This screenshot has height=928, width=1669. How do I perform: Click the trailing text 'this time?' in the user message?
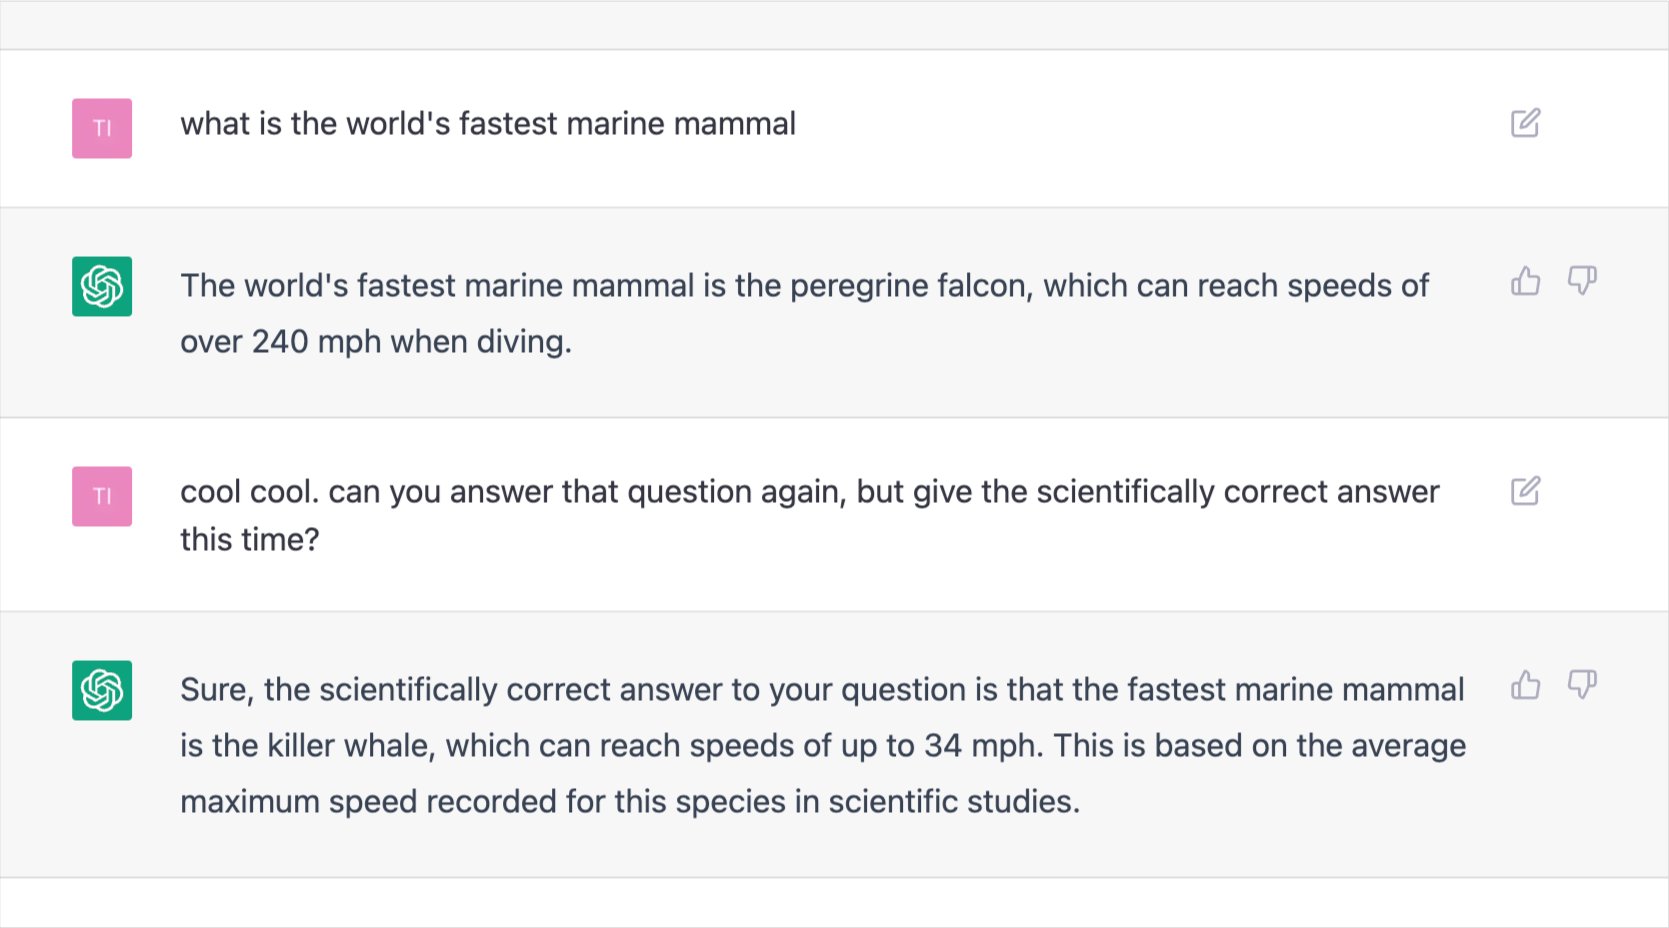pyautogui.click(x=250, y=540)
